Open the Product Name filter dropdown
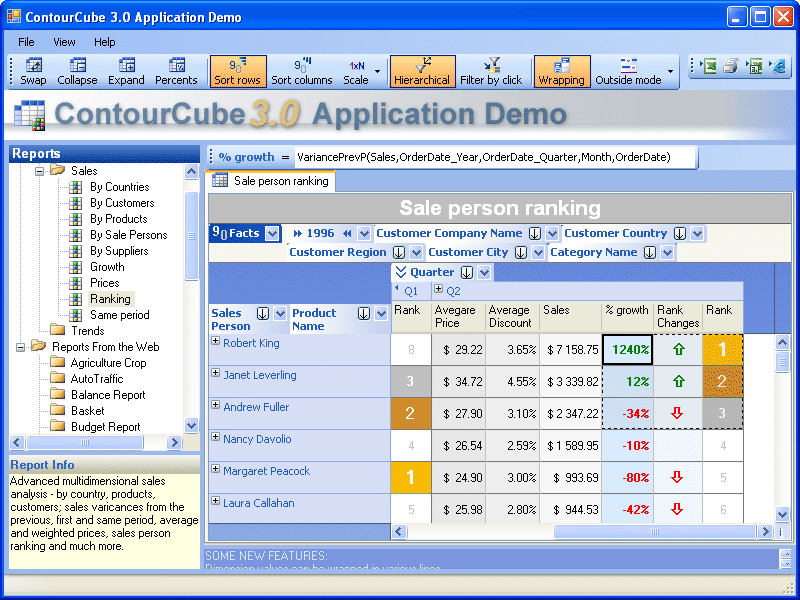 381,314
